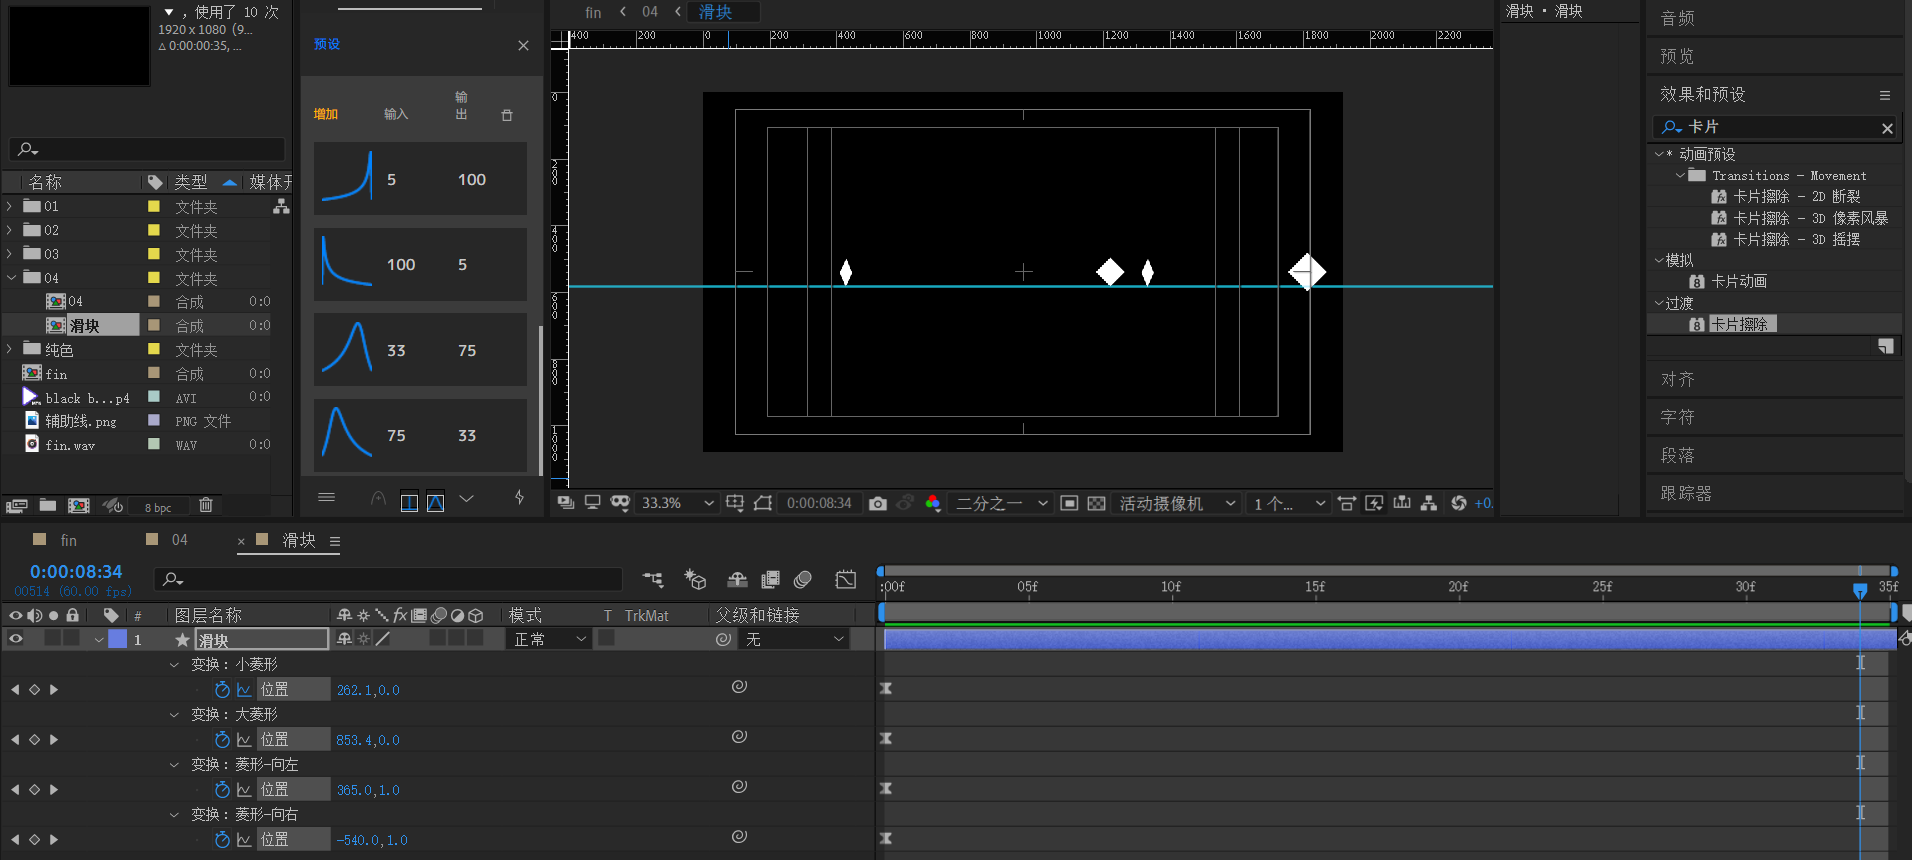Click position value 262.1,0.0

coord(368,690)
